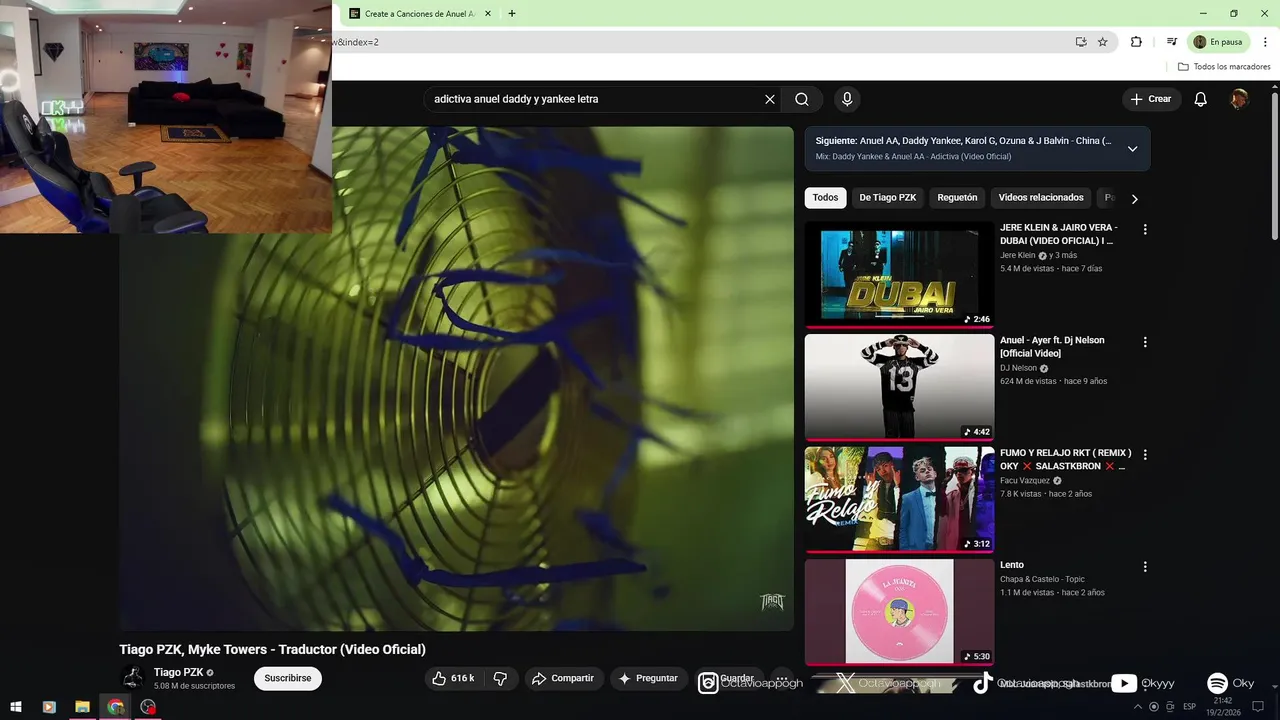The height and width of the screenshot is (720, 1280).
Task: Open the DJ Nelson channel name
Action: click(1017, 368)
